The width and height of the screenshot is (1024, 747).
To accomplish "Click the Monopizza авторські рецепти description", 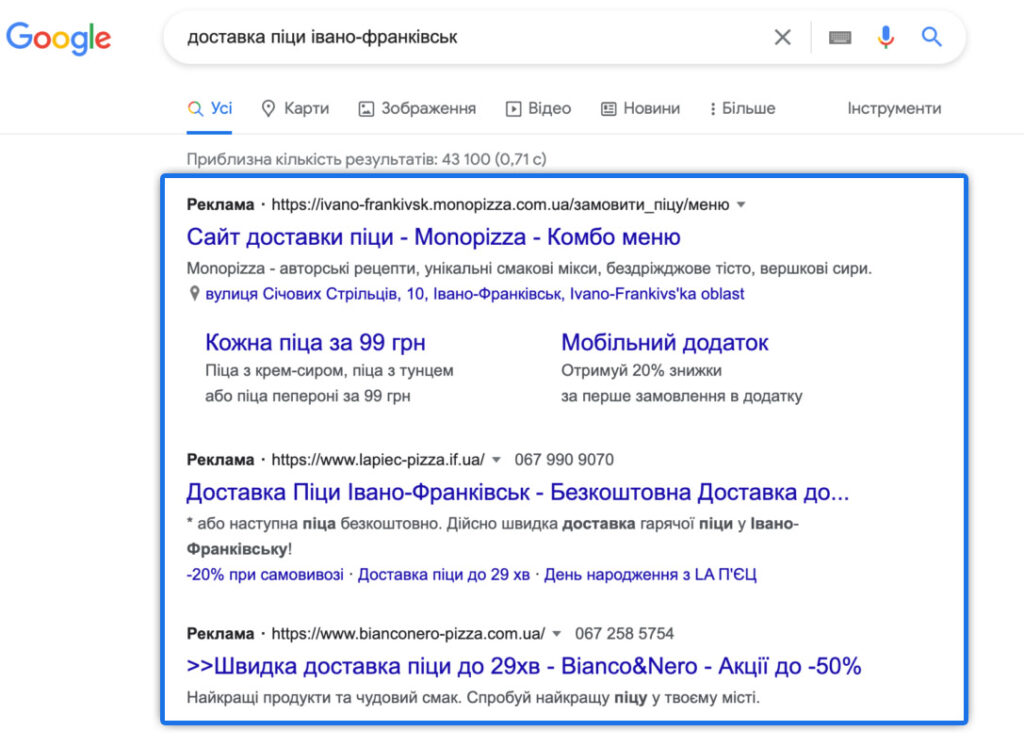I will click(529, 268).
